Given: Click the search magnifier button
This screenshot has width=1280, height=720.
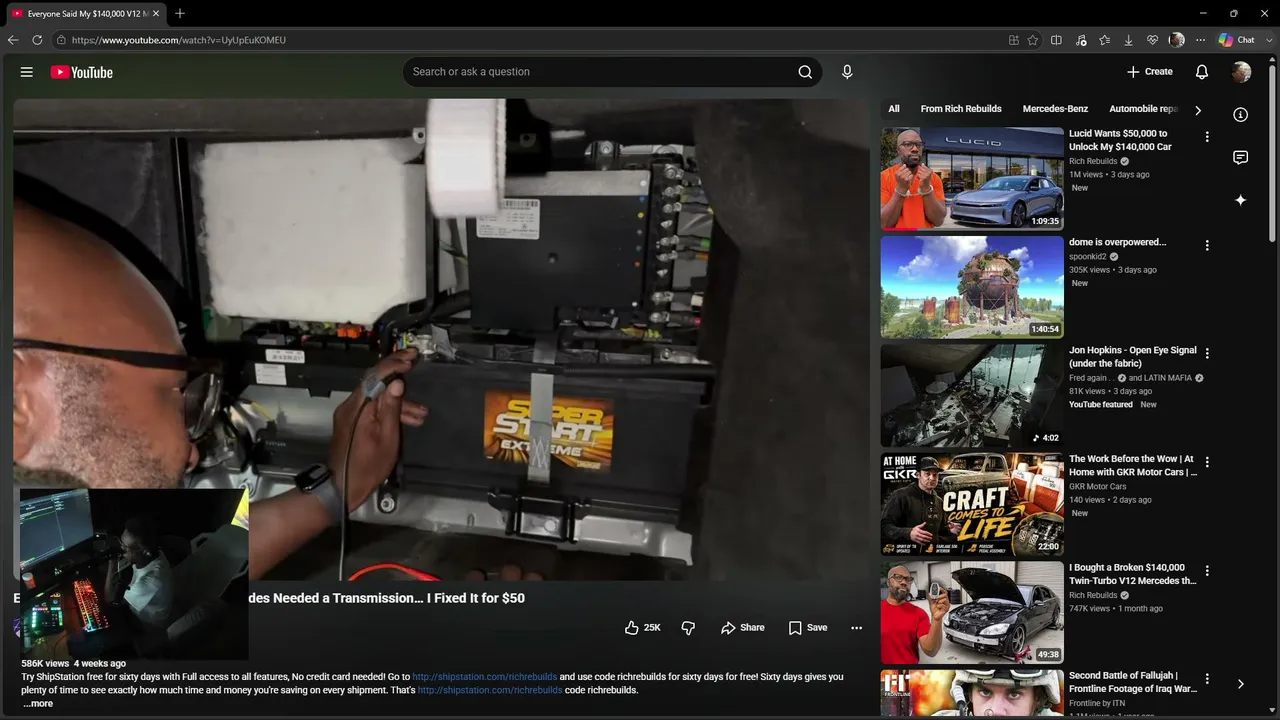Looking at the screenshot, I should (x=805, y=72).
